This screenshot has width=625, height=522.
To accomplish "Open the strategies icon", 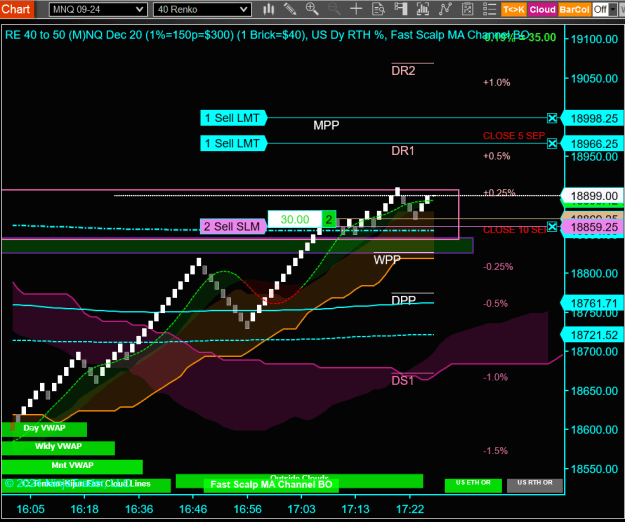I will 467,9.
